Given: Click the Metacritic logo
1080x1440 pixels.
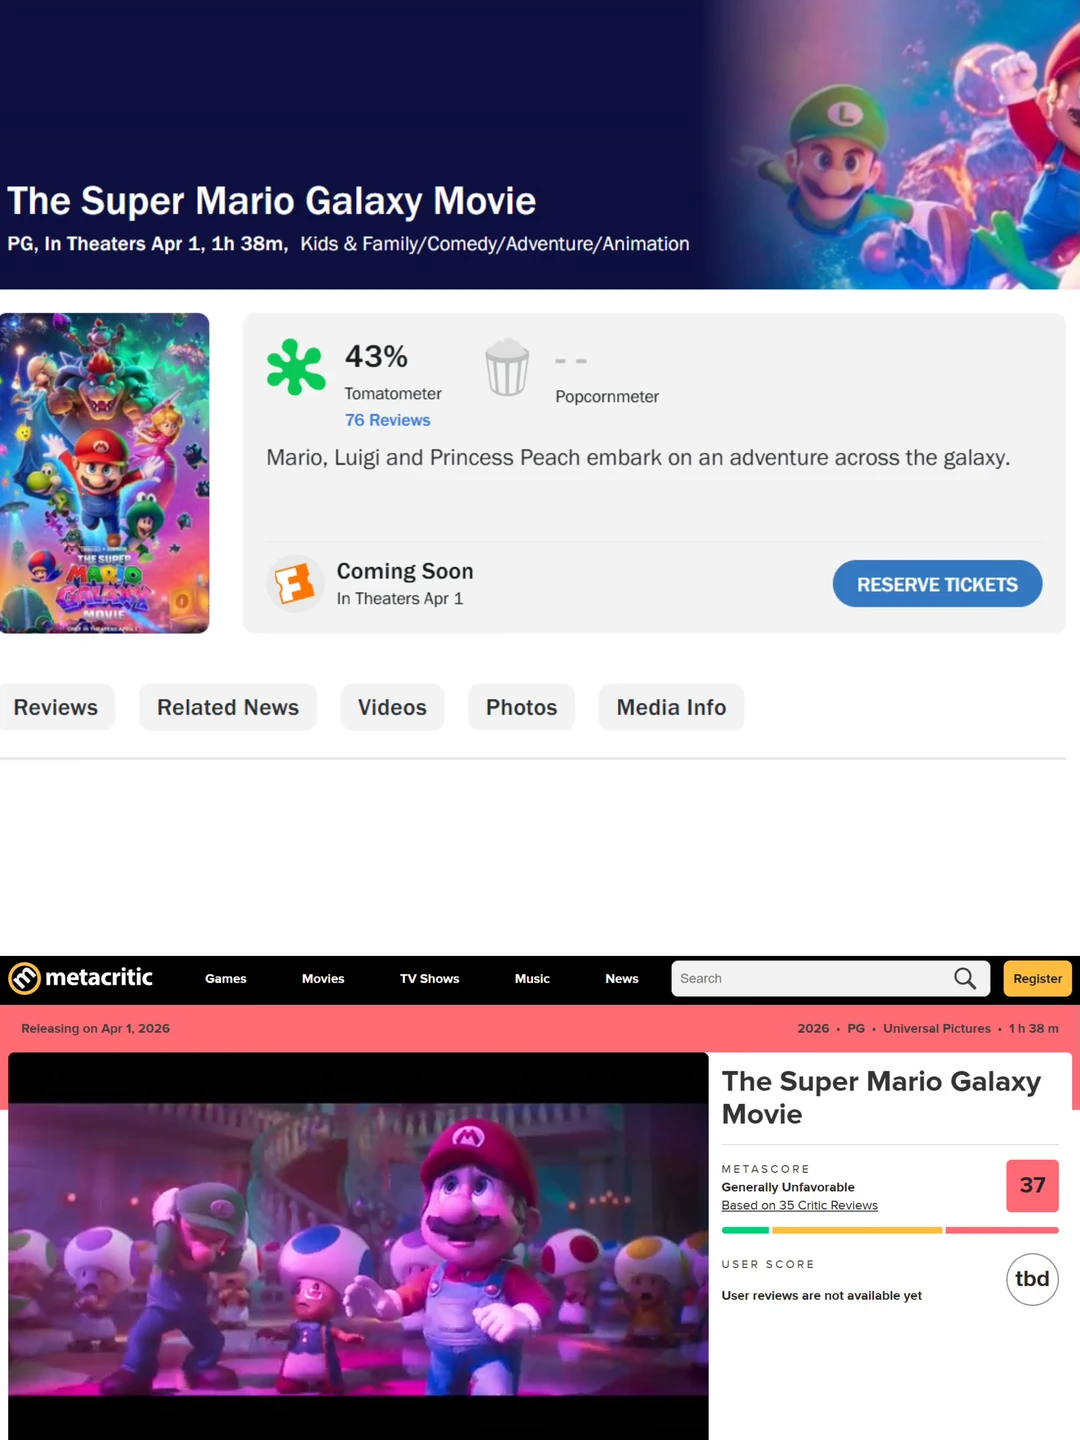Looking at the screenshot, I should point(81,978).
